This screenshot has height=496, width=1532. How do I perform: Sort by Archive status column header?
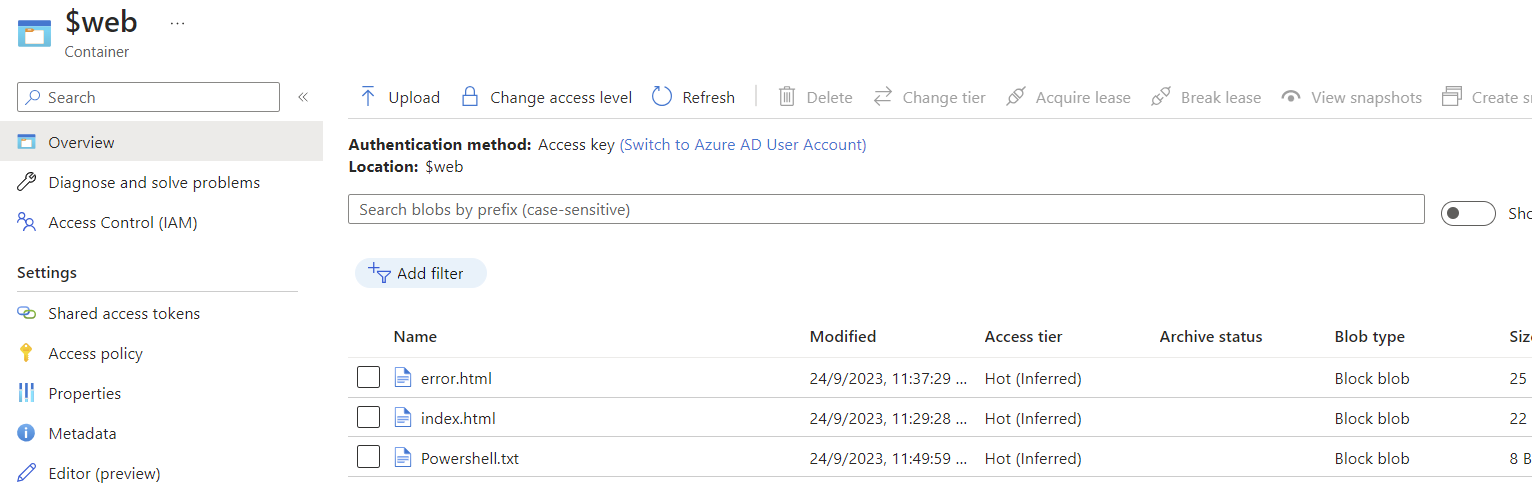pyautogui.click(x=1211, y=336)
